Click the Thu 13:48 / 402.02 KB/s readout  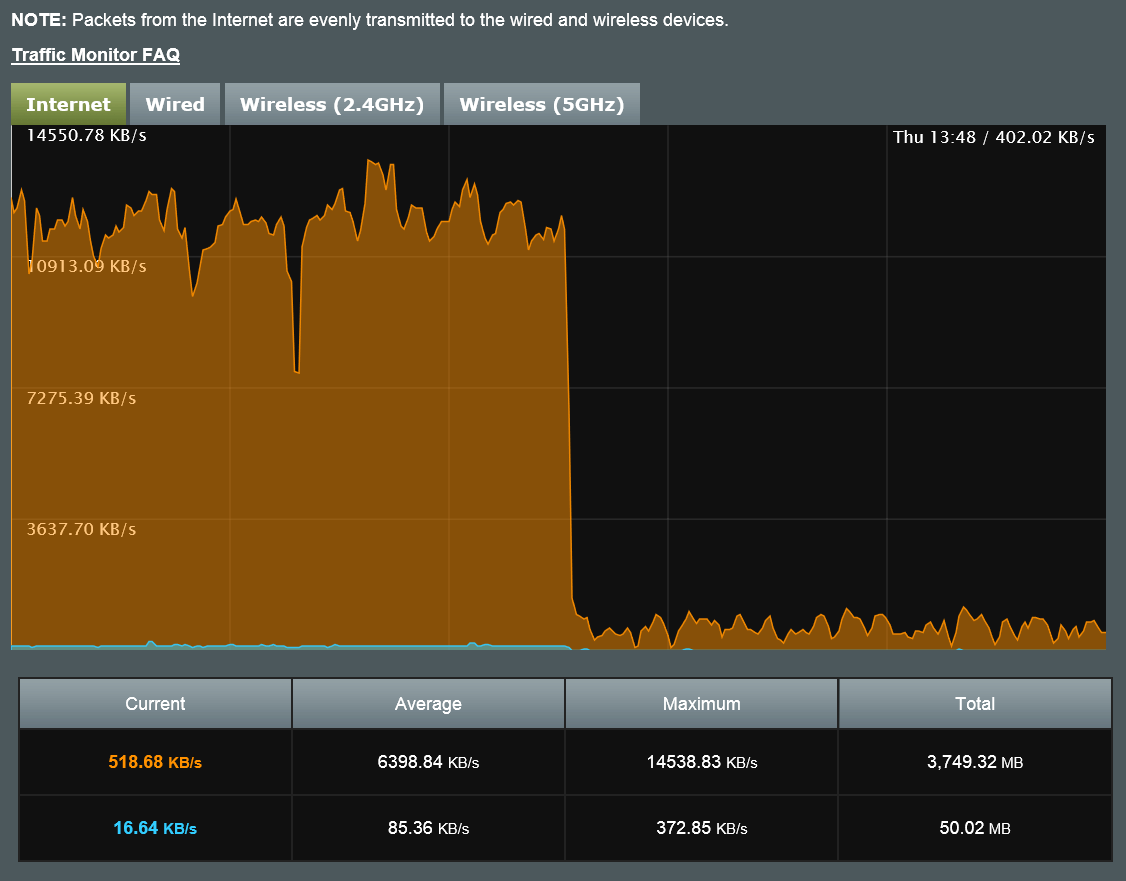[x=994, y=137]
